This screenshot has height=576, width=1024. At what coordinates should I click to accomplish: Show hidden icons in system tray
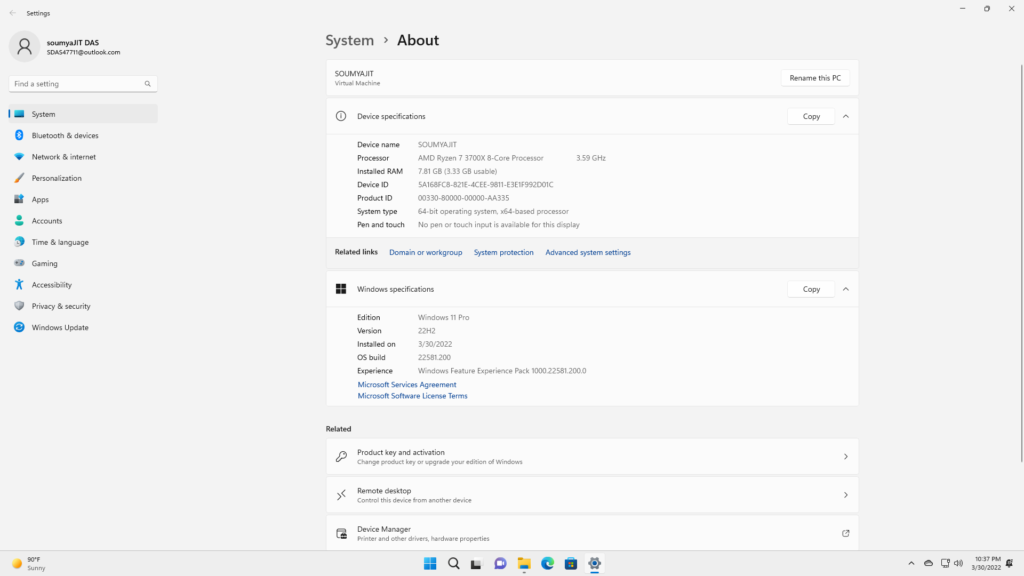point(911,563)
